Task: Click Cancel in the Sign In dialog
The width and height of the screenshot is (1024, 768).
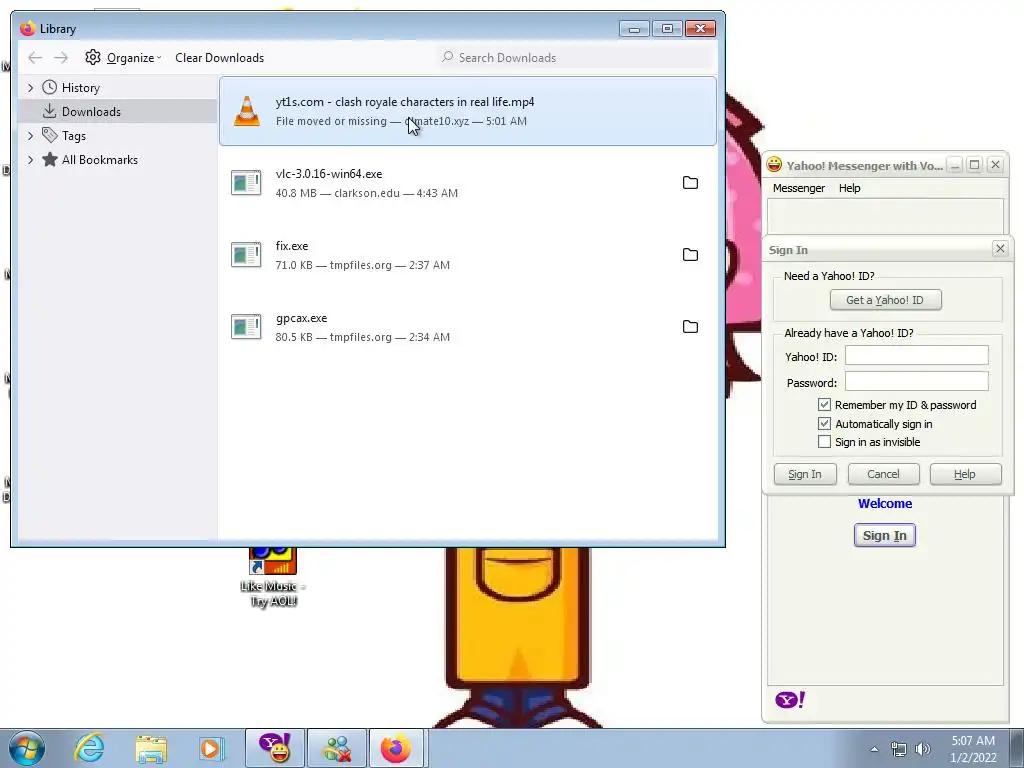Action: pos(884,474)
